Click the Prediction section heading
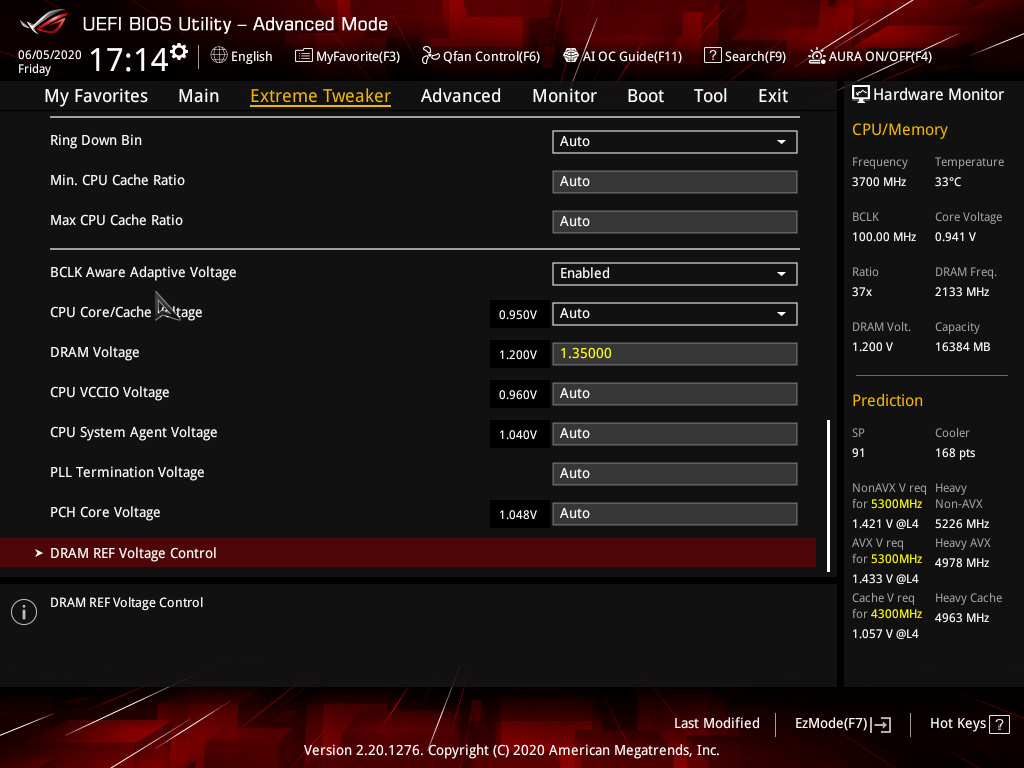The height and width of the screenshot is (768, 1024). tap(887, 400)
